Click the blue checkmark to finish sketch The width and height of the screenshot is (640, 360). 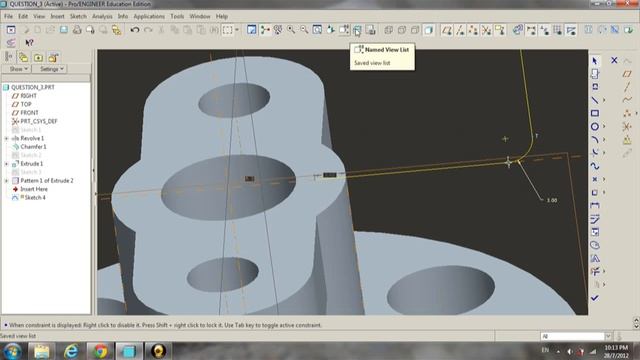pos(595,298)
